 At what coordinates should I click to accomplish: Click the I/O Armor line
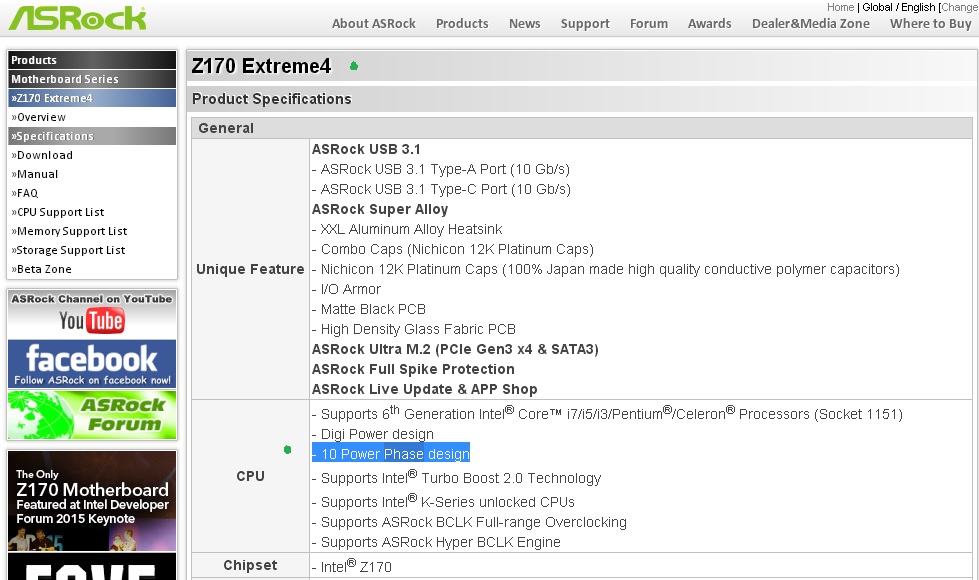[347, 289]
